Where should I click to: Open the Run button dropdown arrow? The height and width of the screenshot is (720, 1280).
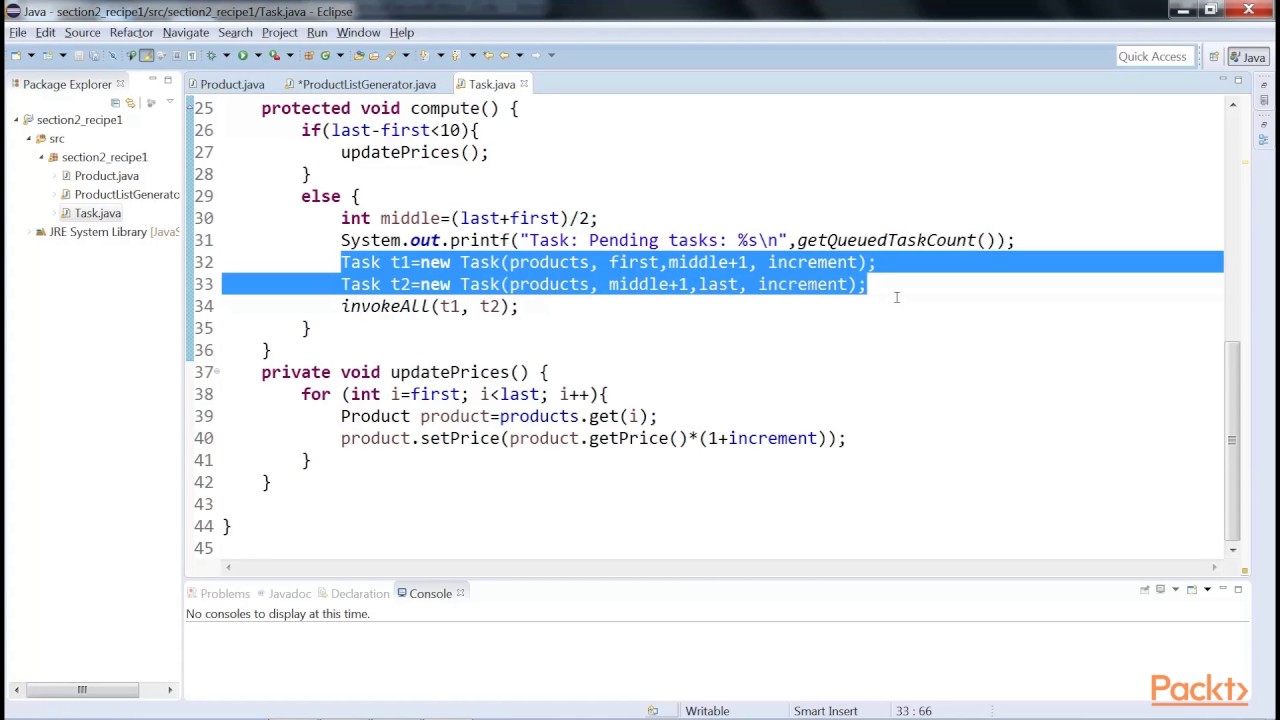coord(258,55)
